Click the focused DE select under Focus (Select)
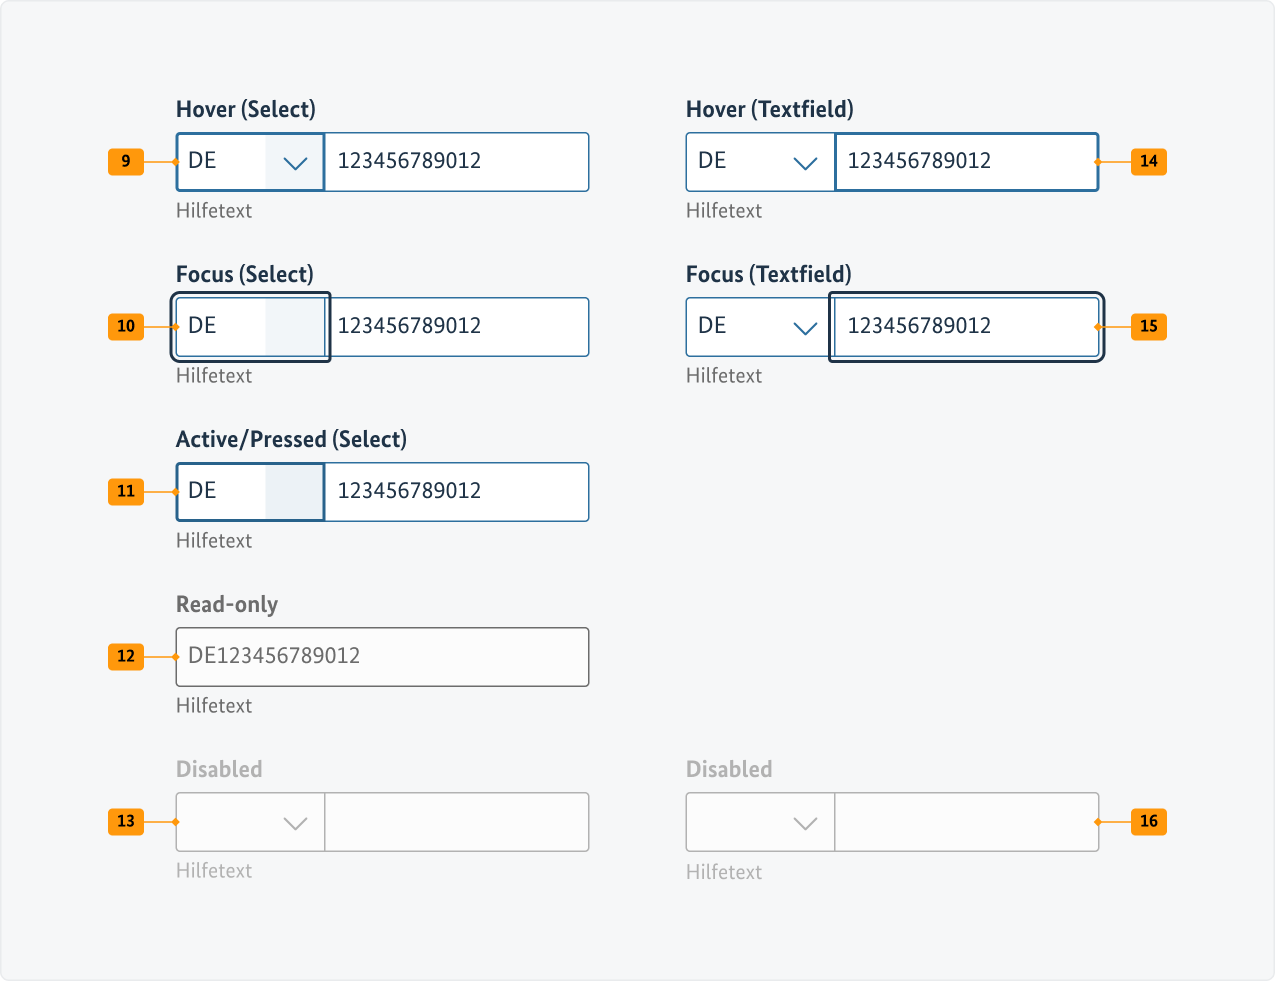Viewport: 1275px width, 981px height. (x=251, y=327)
